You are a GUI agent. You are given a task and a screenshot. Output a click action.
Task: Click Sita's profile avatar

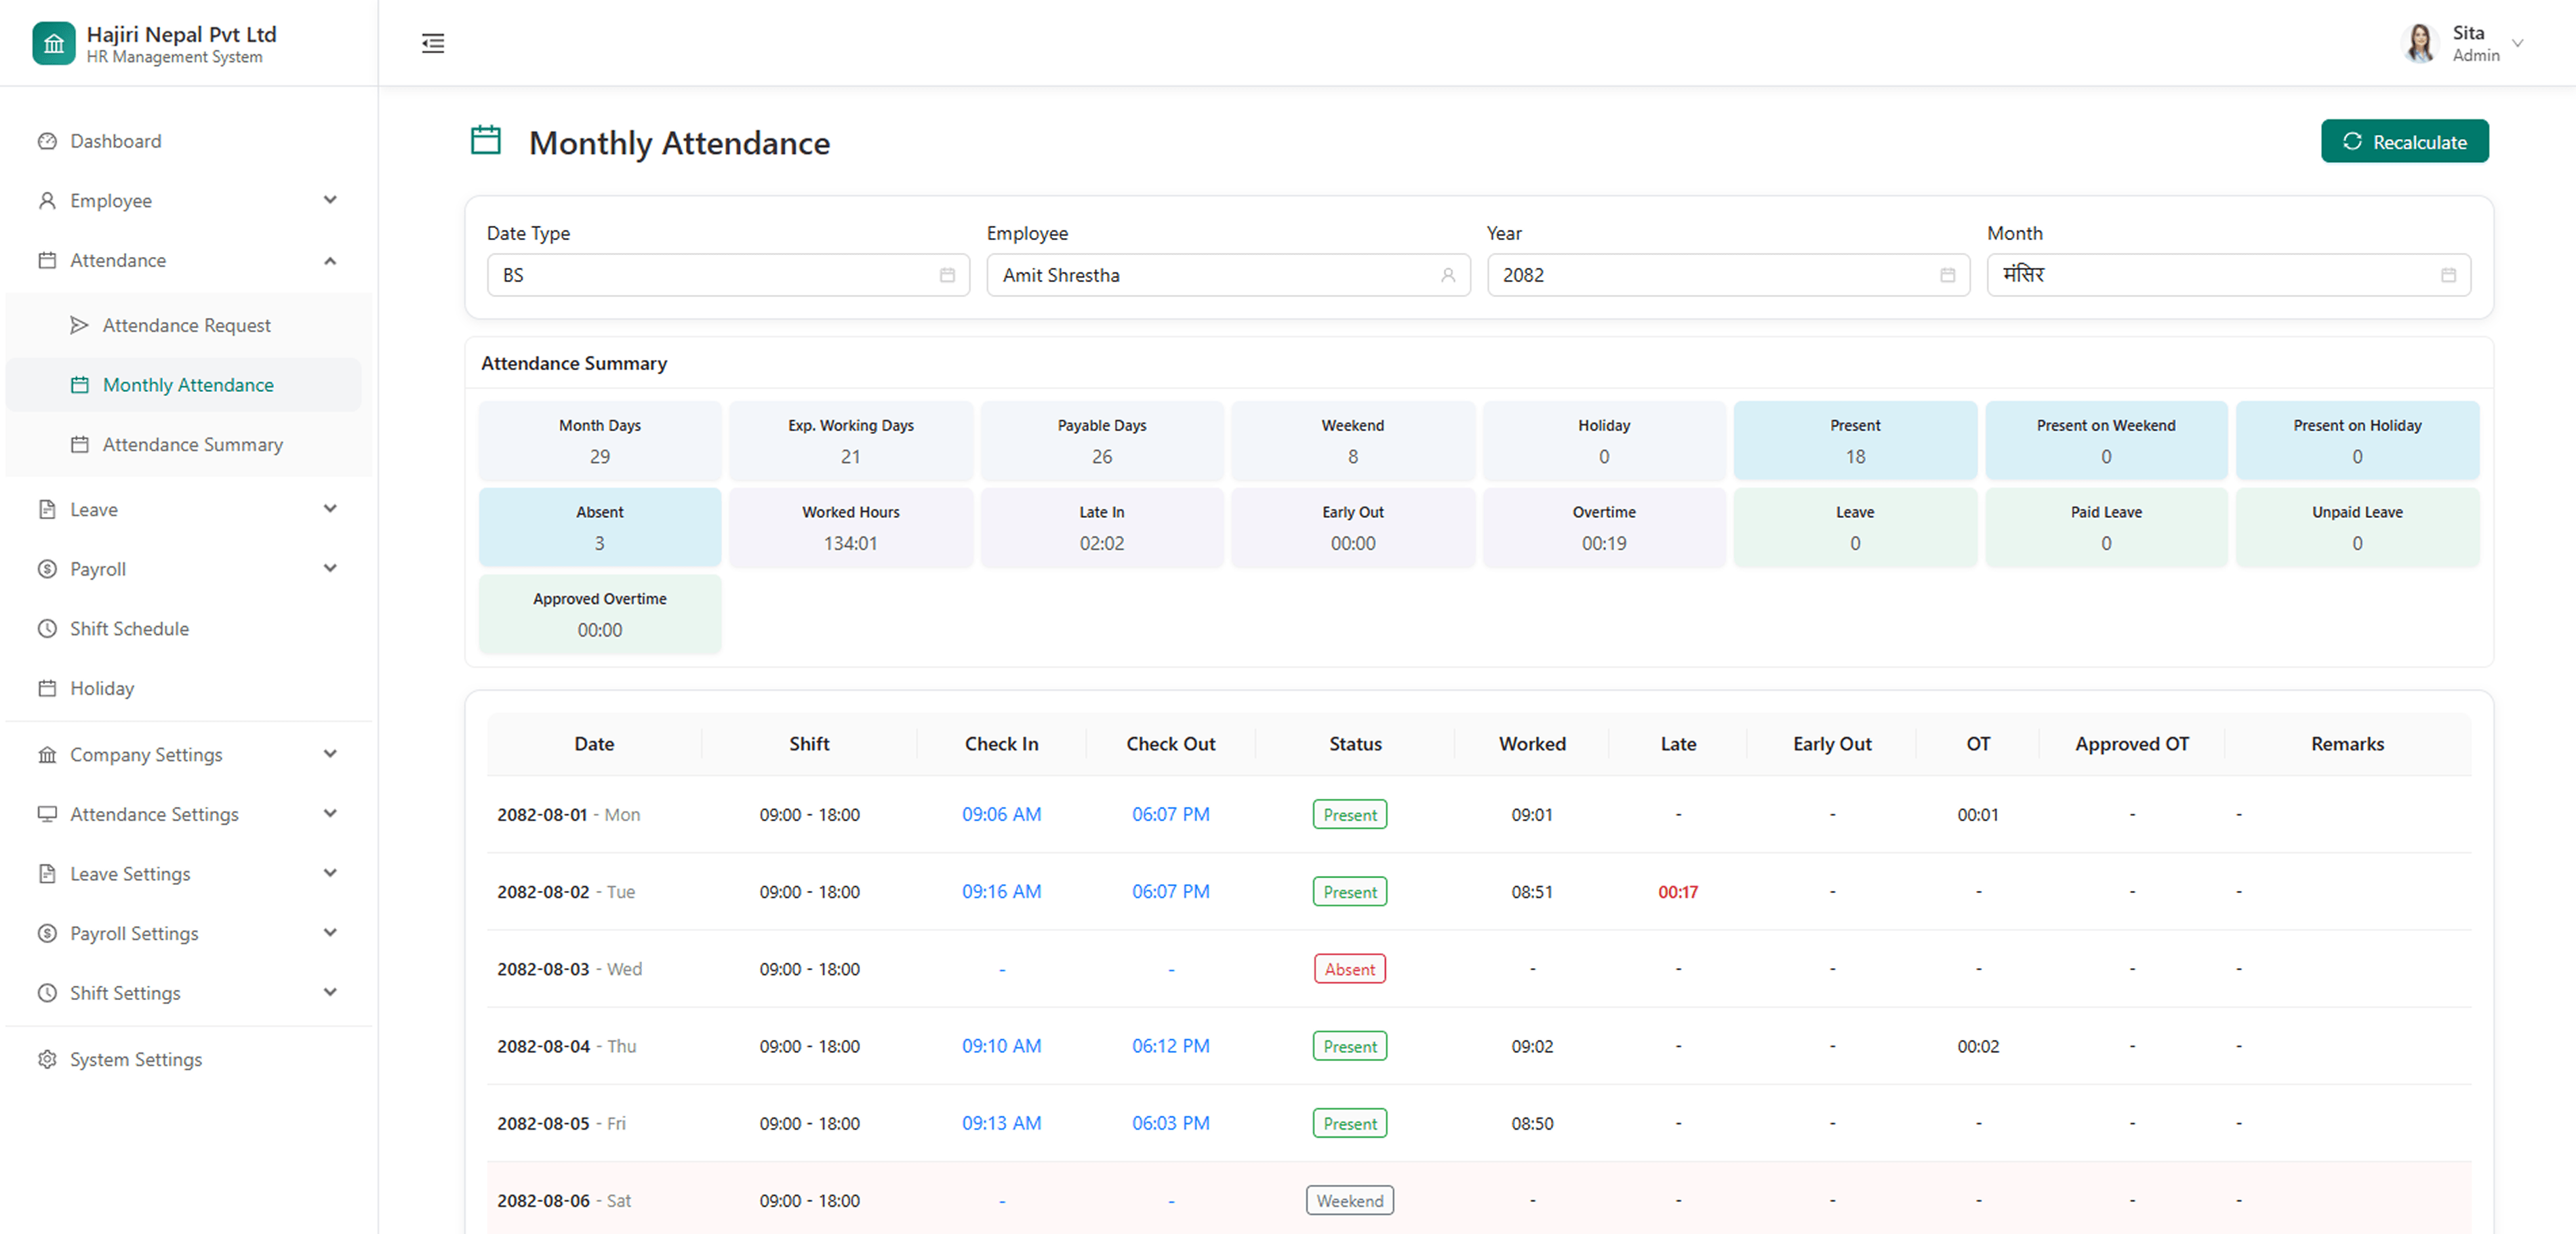click(x=2420, y=43)
